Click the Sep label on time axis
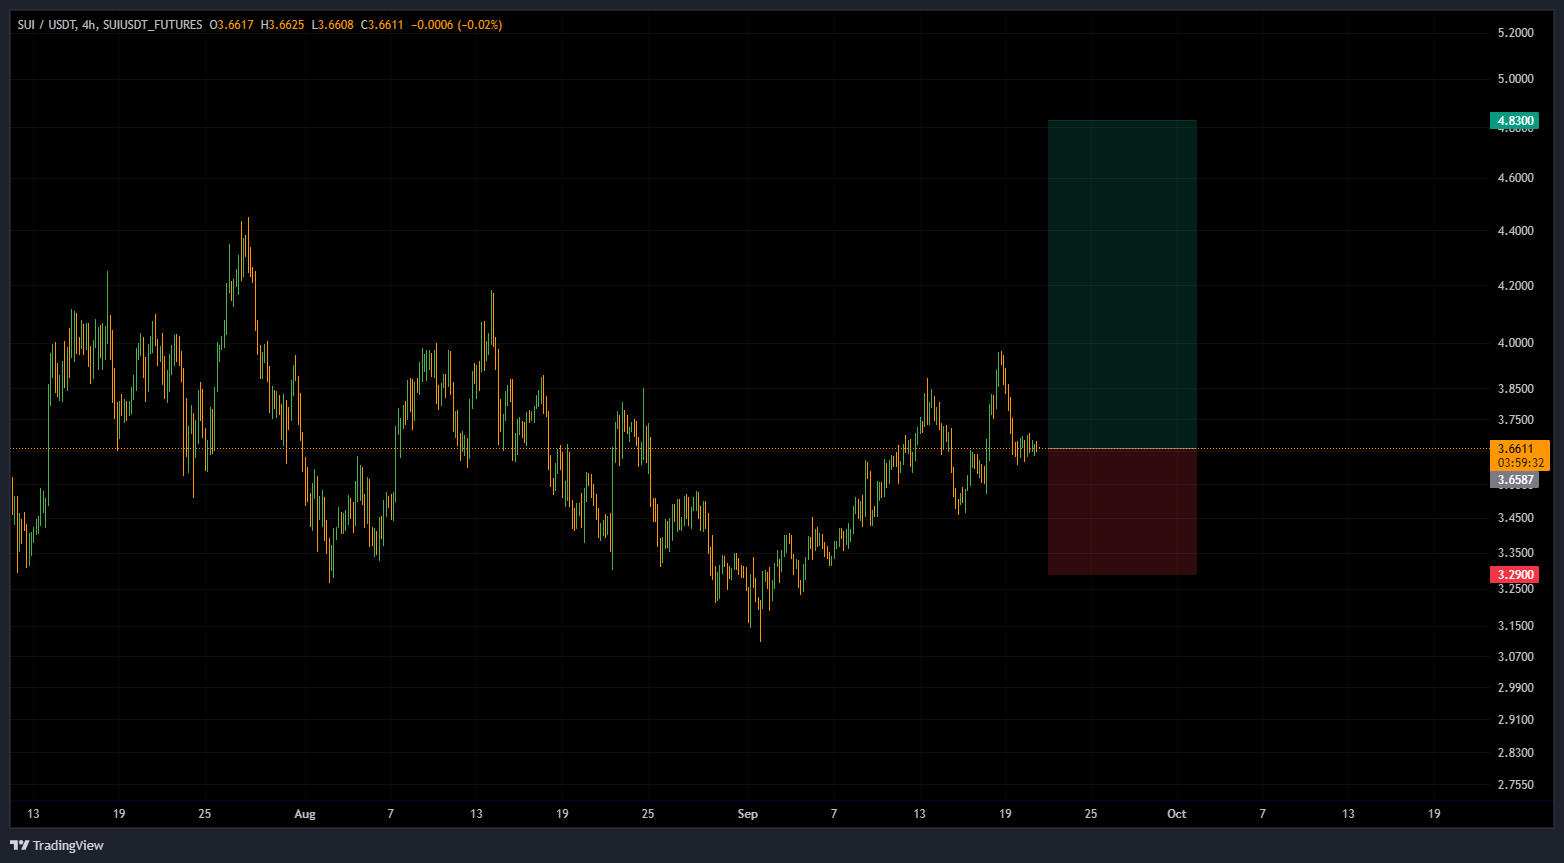 (747, 814)
